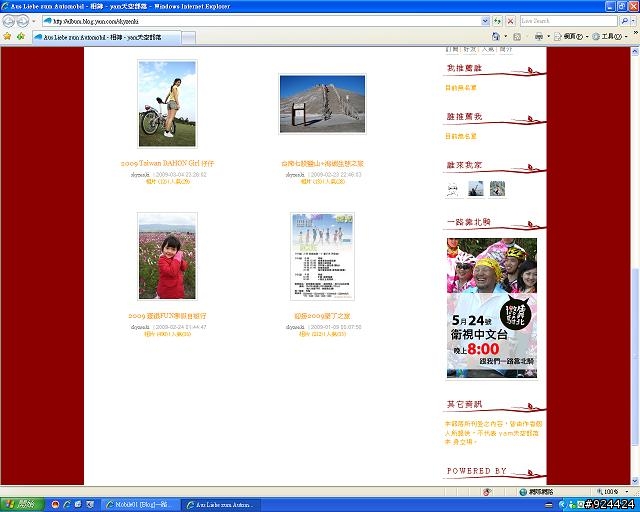This screenshot has width=640, height=512.
Task: Expand the Home button dropdown arrow
Action: [x=506, y=37]
